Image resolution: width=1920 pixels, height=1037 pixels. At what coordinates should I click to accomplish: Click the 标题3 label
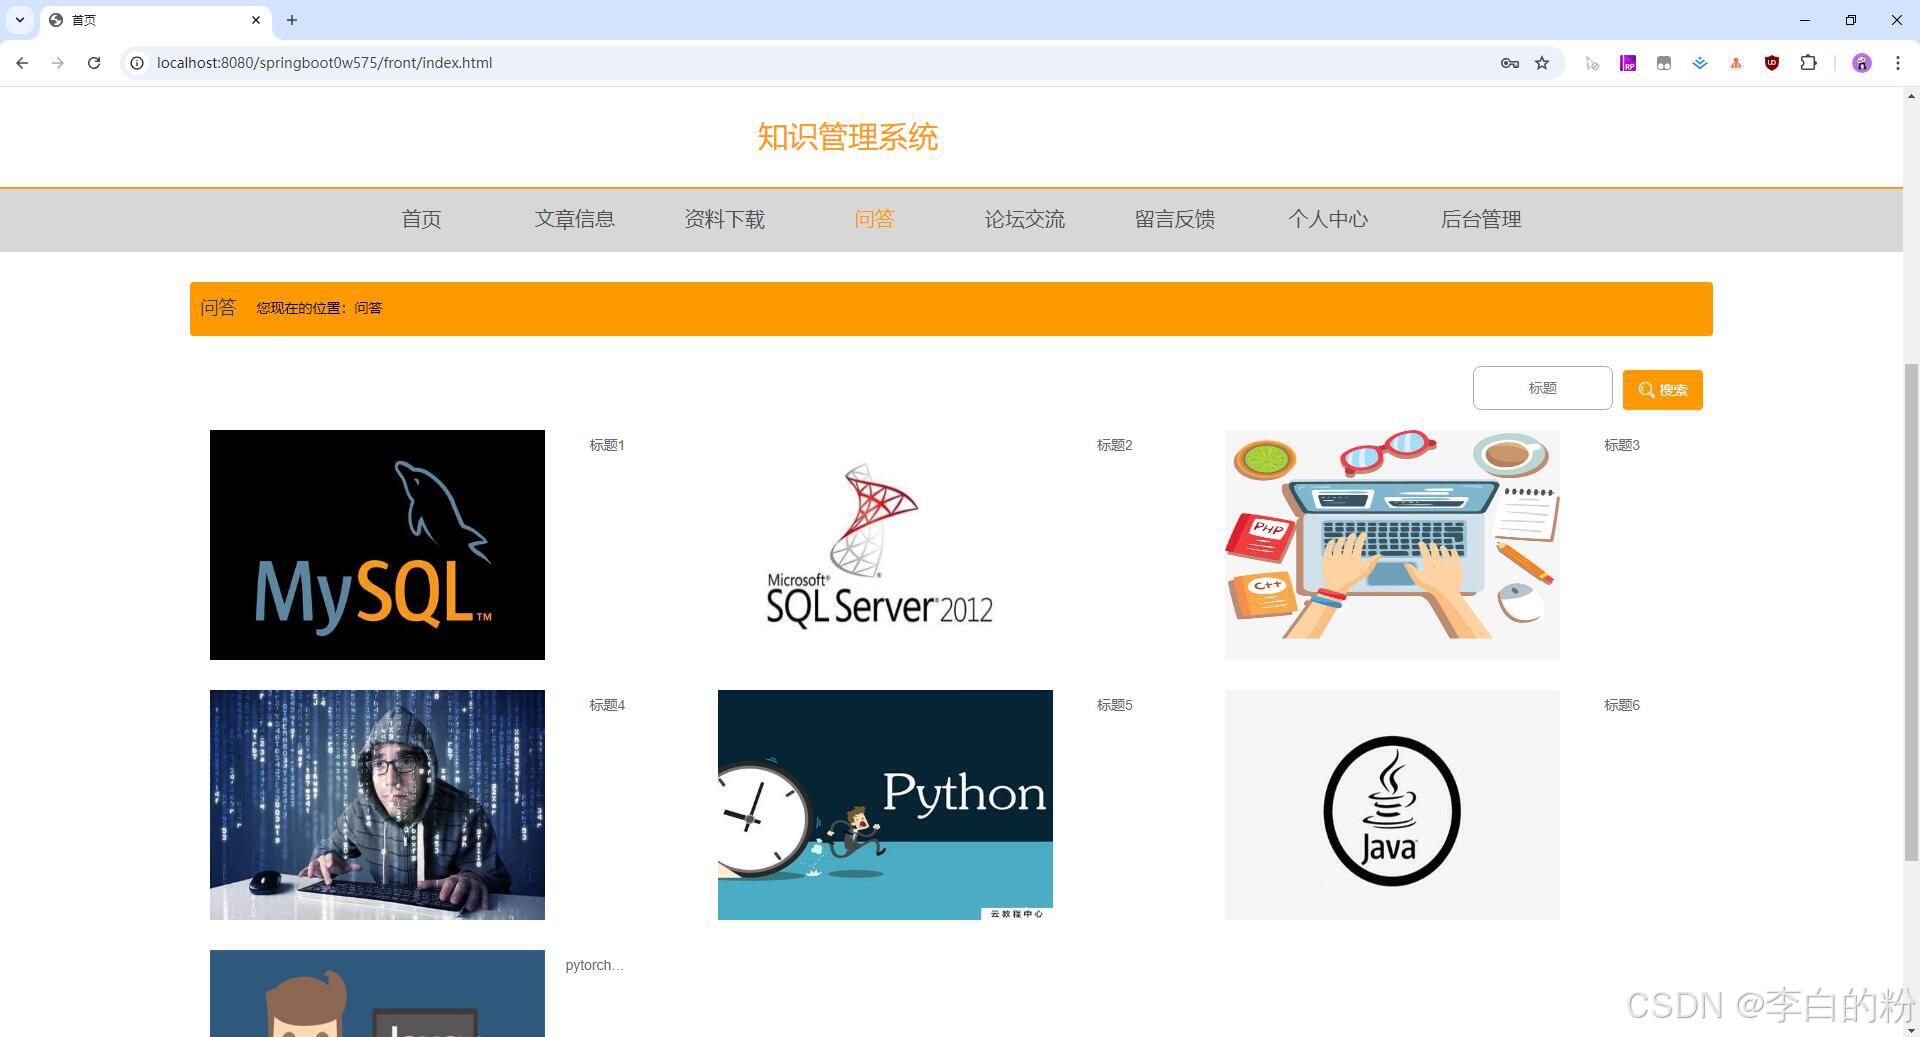[1622, 445]
